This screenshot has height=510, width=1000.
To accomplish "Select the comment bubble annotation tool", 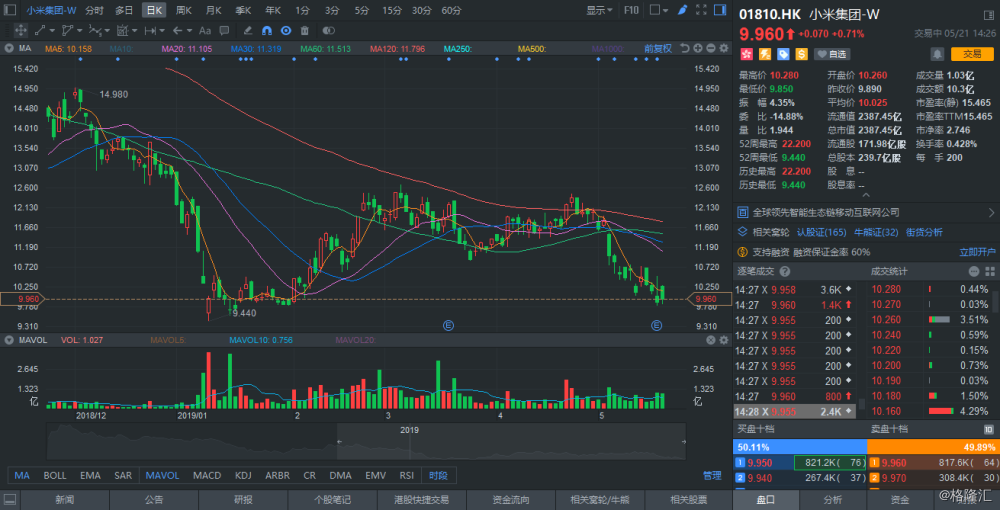I will coord(224,30).
